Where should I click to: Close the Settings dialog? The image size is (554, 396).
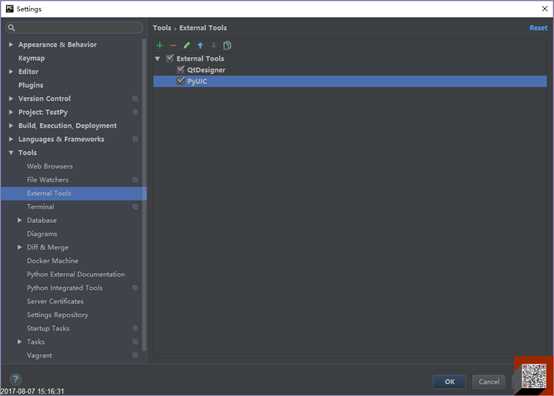coord(544,9)
